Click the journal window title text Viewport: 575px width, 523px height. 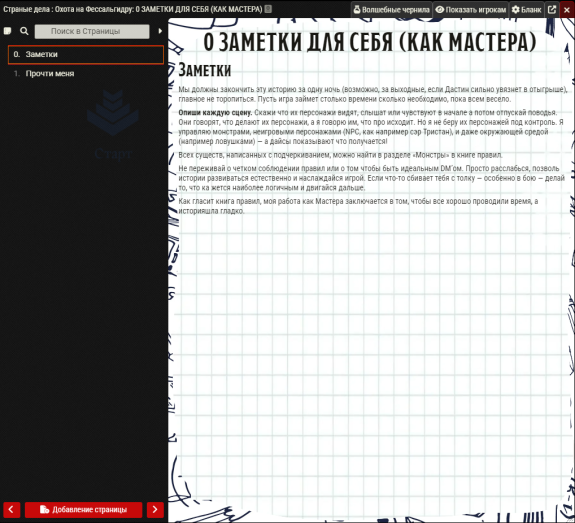click(x=133, y=9)
